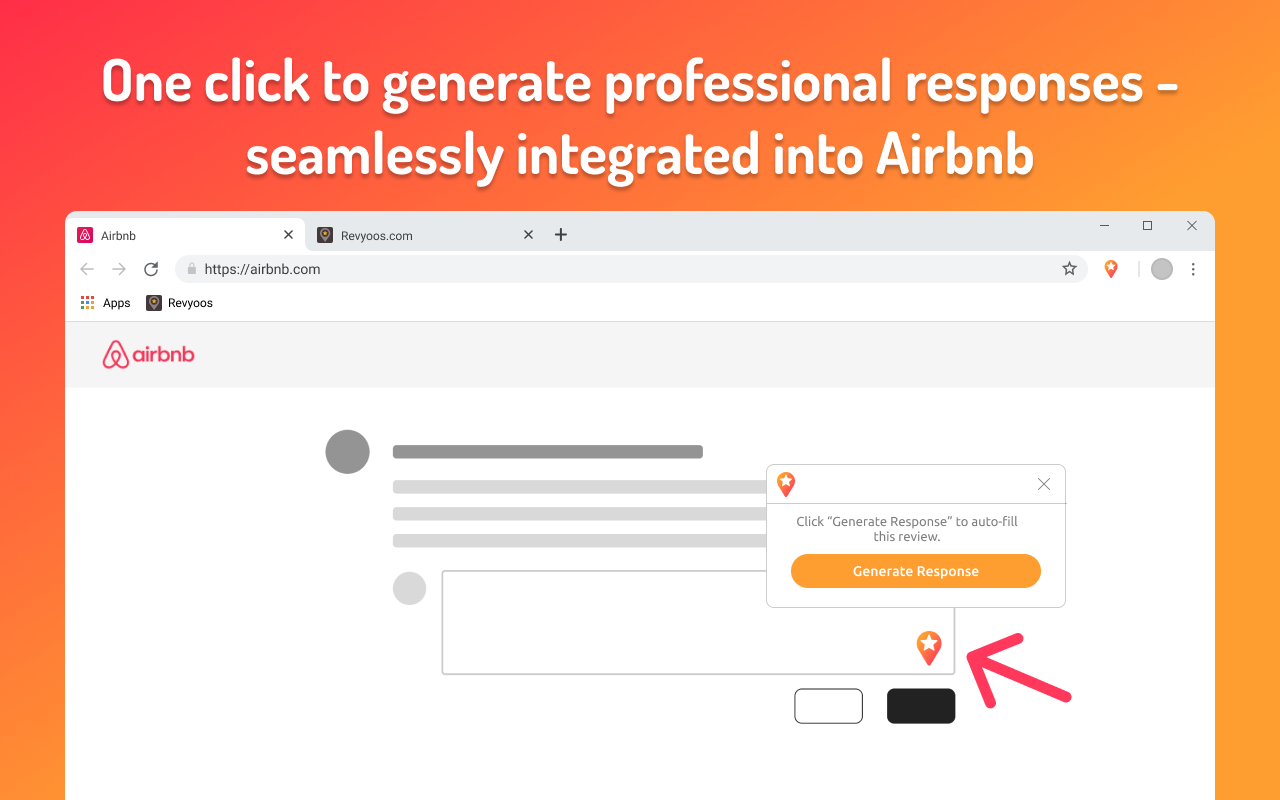
Task: Reload the page with the refresh icon
Action: coord(151,269)
